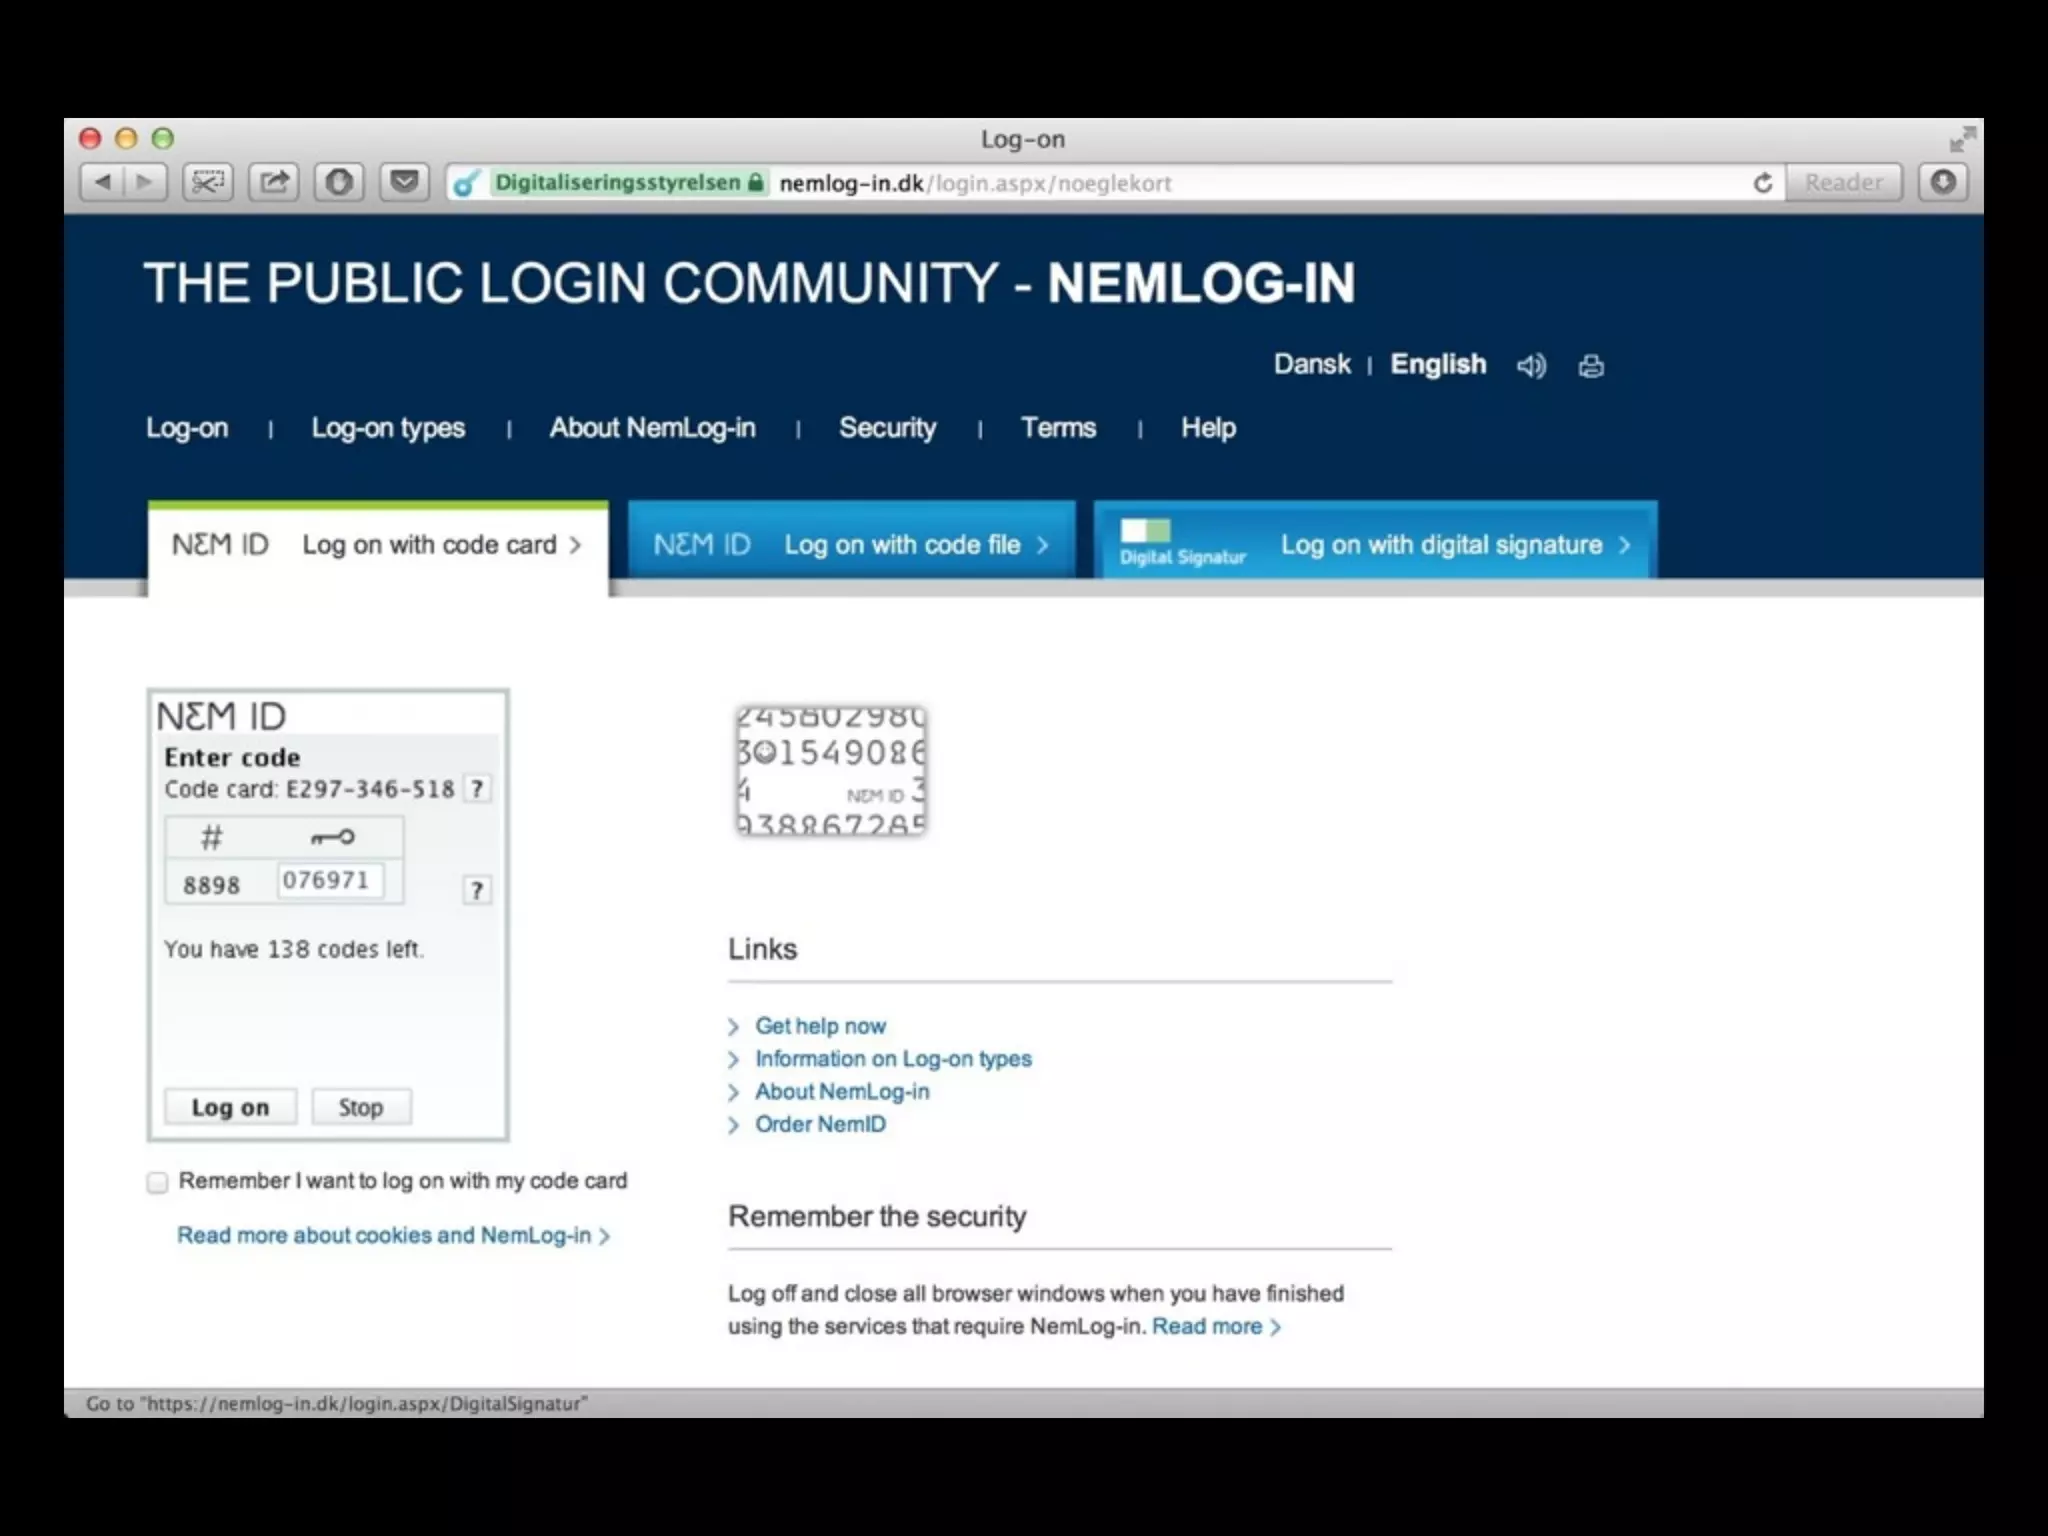The width and height of the screenshot is (2048, 1536).
Task: Click the Safari share icon in toolbar
Action: [x=274, y=182]
